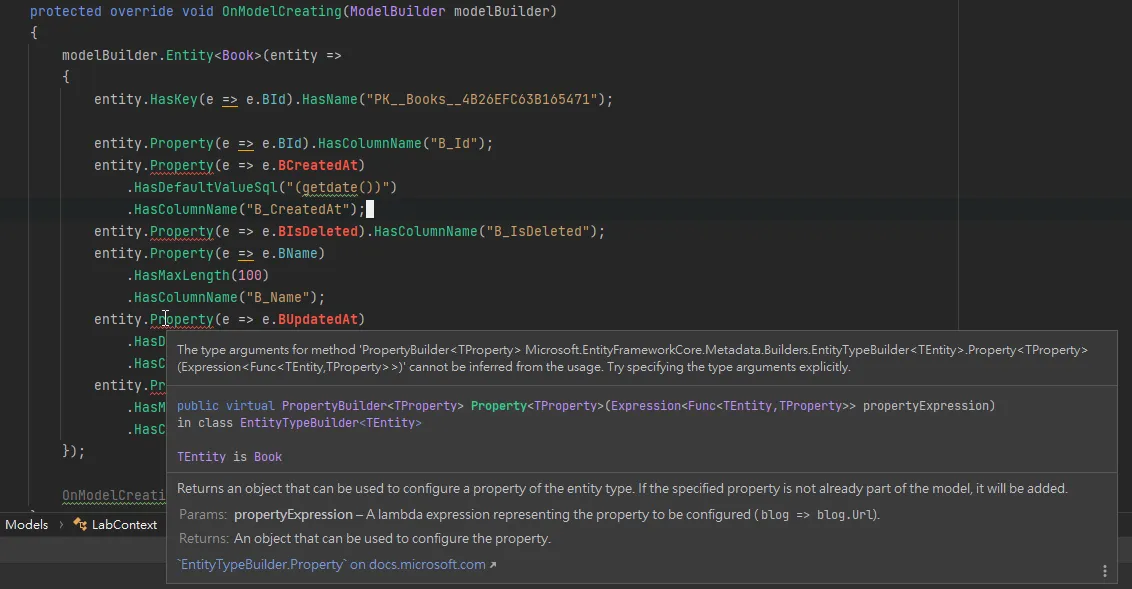Image resolution: width=1132 pixels, height=589 pixels.
Task: Select "Models" in the breadcrumb bar
Action: 26,524
